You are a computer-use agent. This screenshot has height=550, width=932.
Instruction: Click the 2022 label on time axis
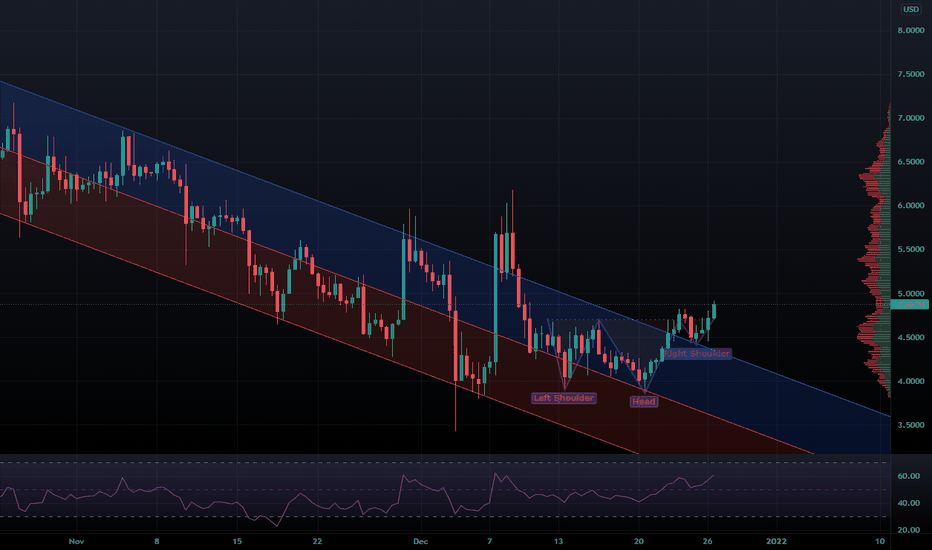pyautogui.click(x=776, y=541)
